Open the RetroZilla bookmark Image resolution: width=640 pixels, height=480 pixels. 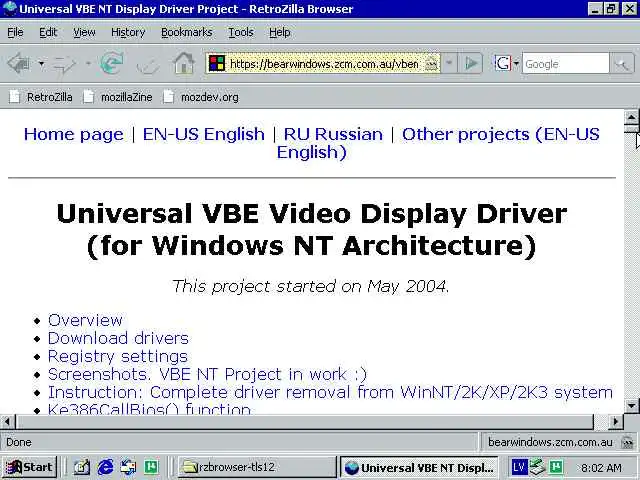point(41,97)
